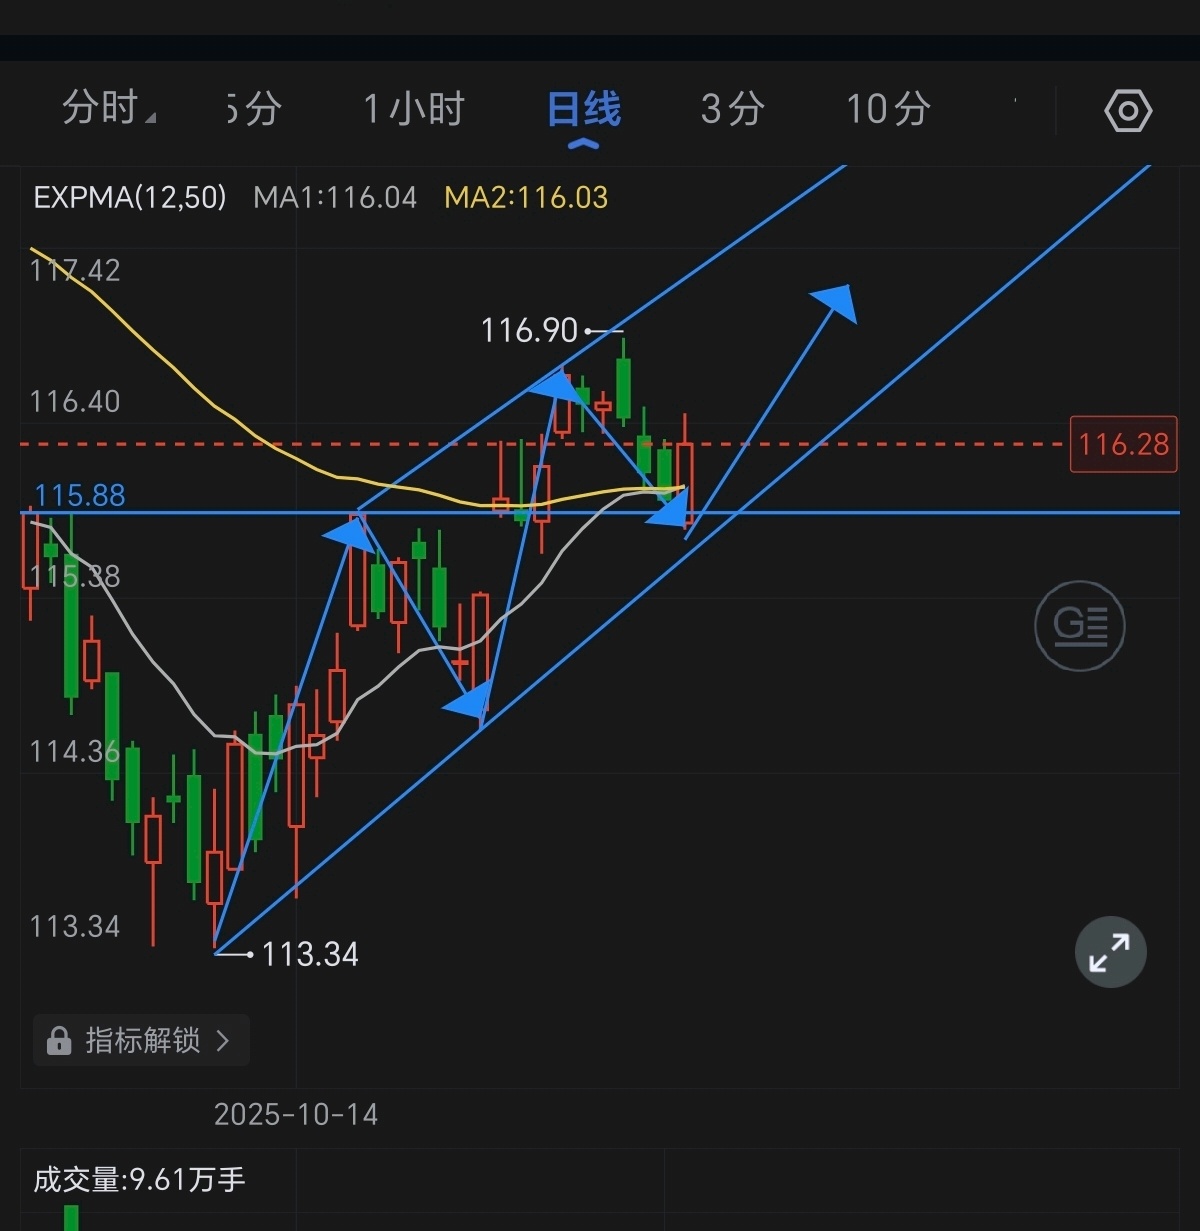Tap the 116.28 current price tag
This screenshot has width=1200, height=1231.
(1124, 444)
